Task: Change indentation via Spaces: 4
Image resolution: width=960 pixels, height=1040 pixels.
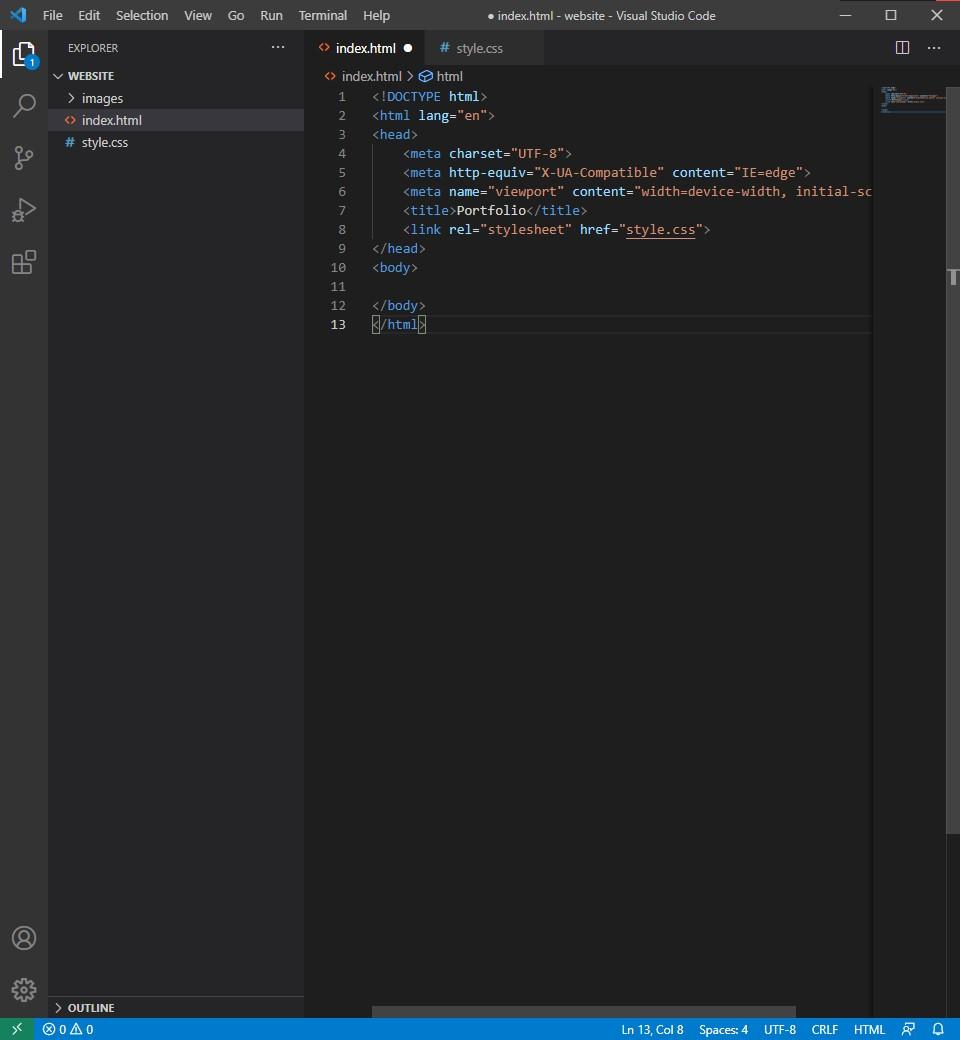Action: click(722, 1028)
